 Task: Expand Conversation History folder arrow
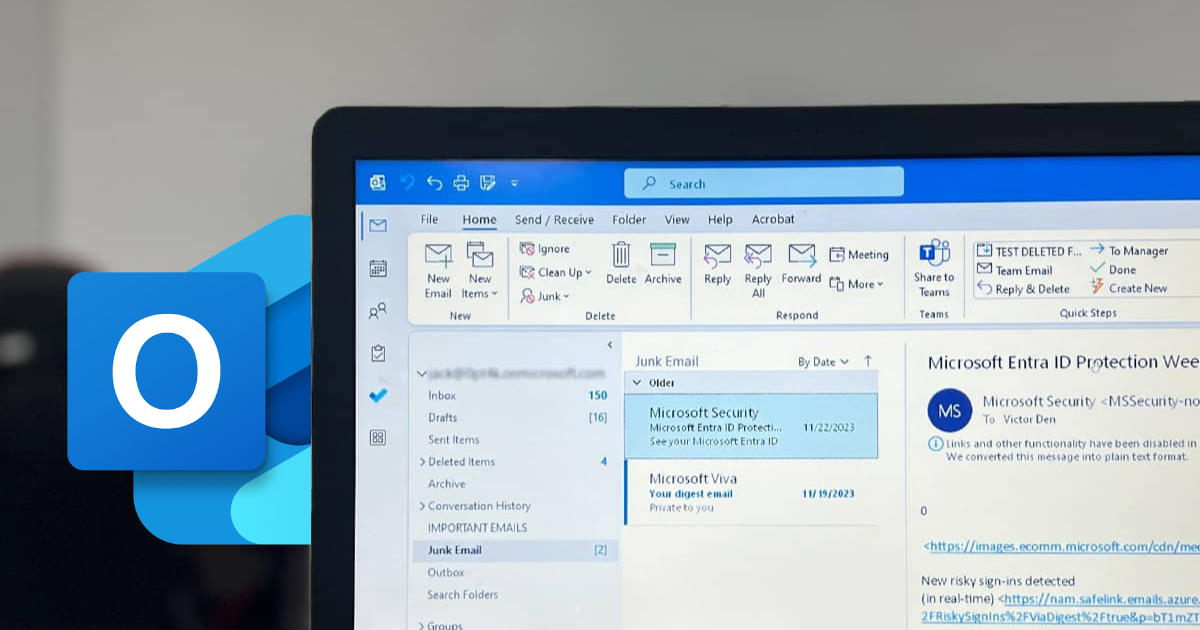[422, 506]
